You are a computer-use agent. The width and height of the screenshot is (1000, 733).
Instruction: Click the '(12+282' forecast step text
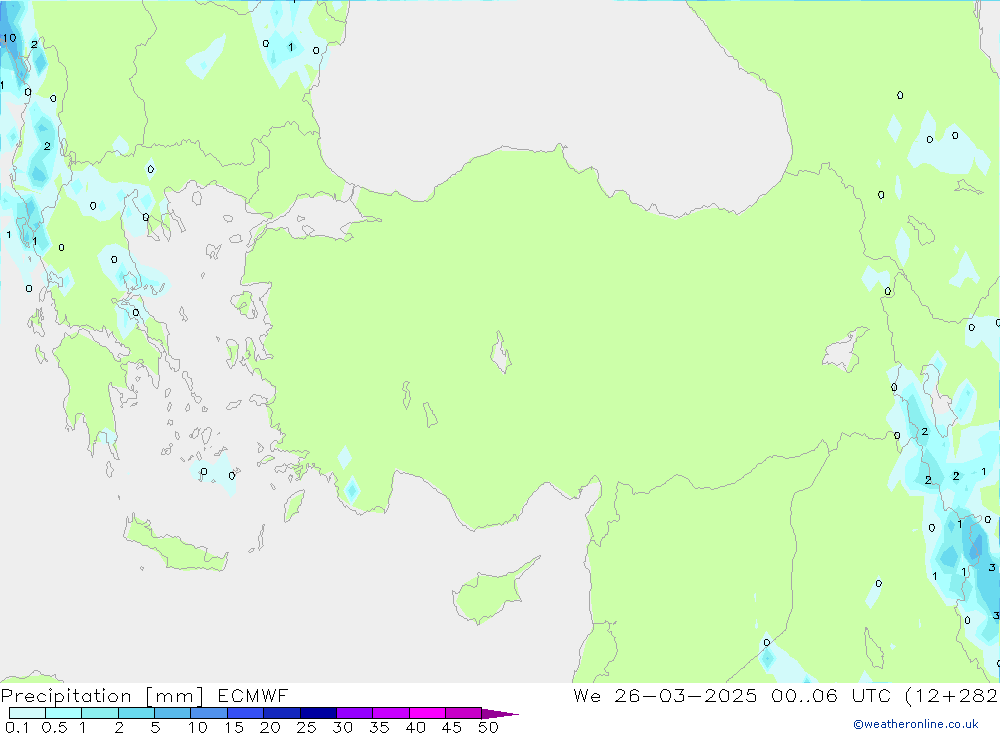pos(952,695)
